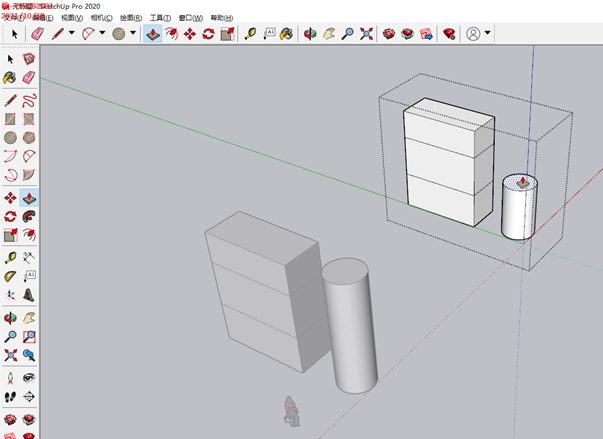Choose the Look Around eye tool
The width and height of the screenshot is (603, 439).
pyautogui.click(x=29, y=377)
